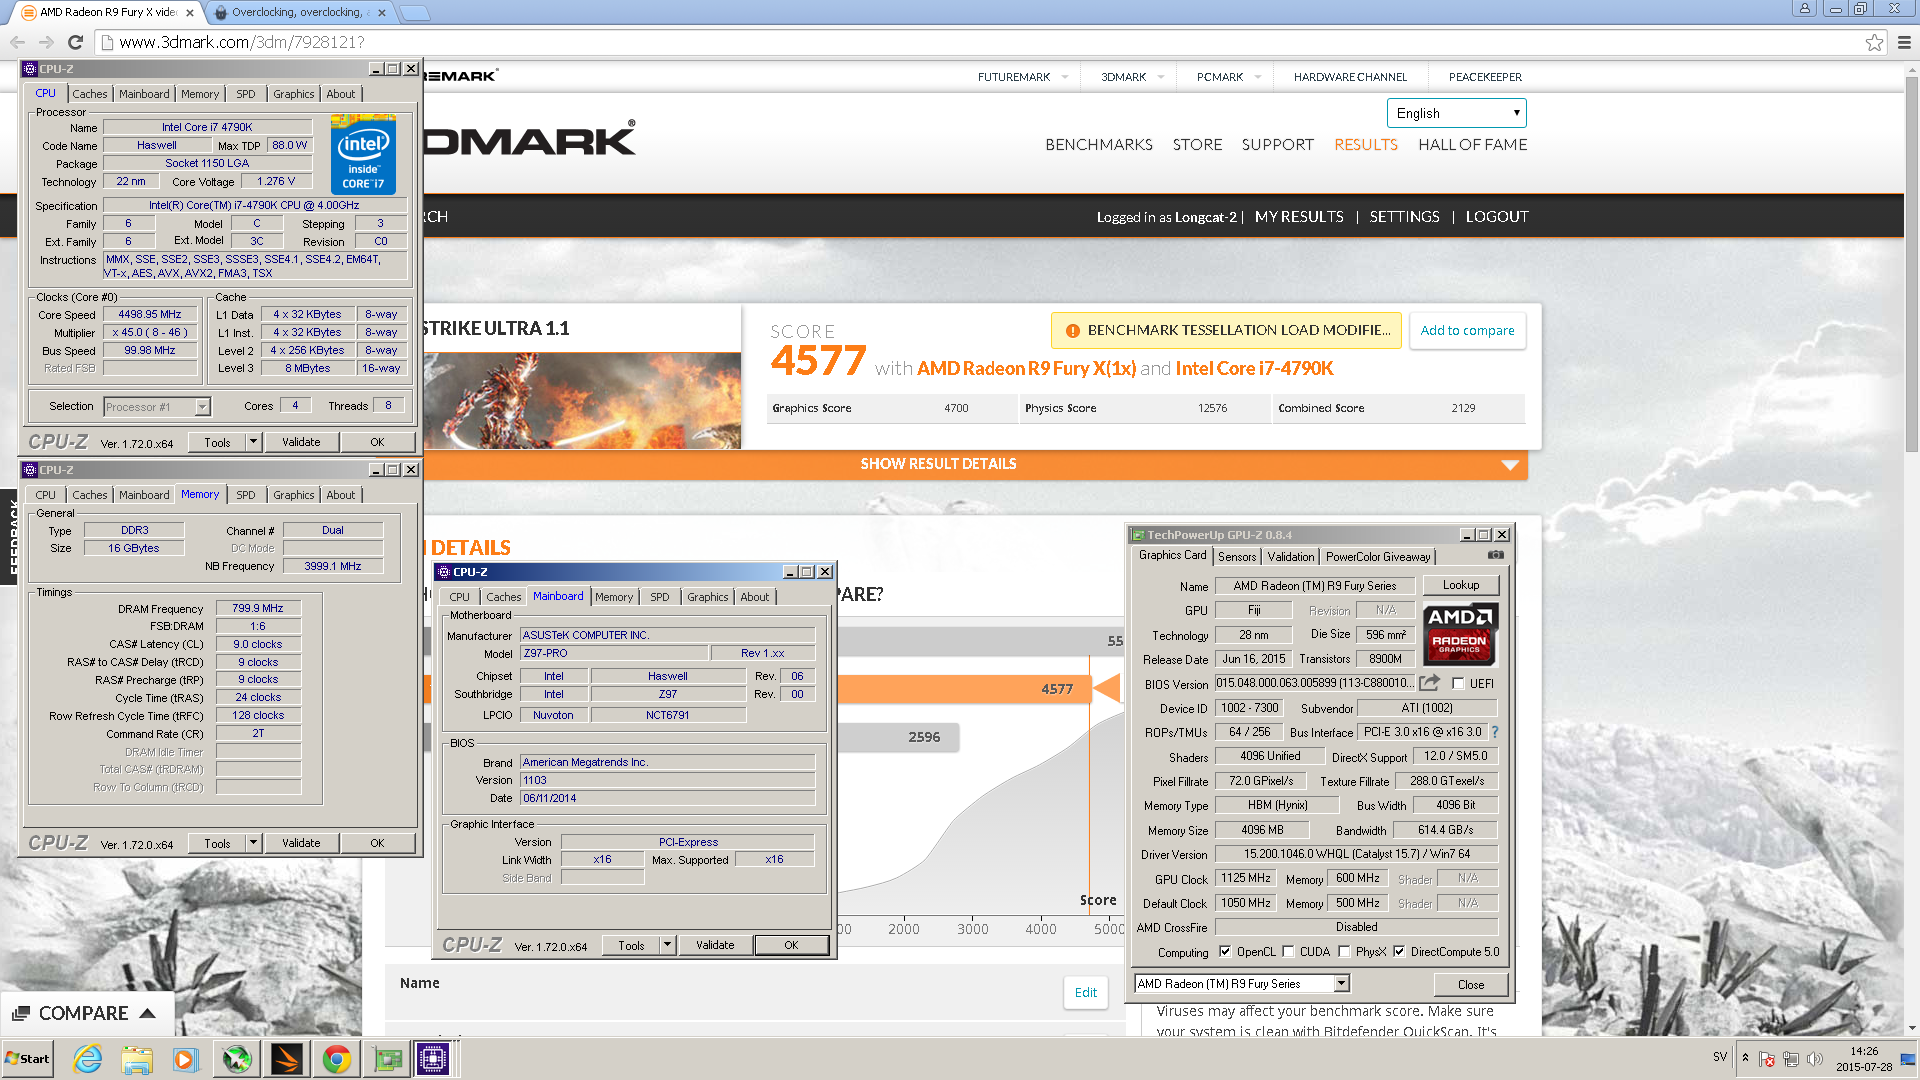The width and height of the screenshot is (1920, 1080).
Task: Open Tools dropdown arrow in Mainboard CPU-Z
Action: coord(667,945)
